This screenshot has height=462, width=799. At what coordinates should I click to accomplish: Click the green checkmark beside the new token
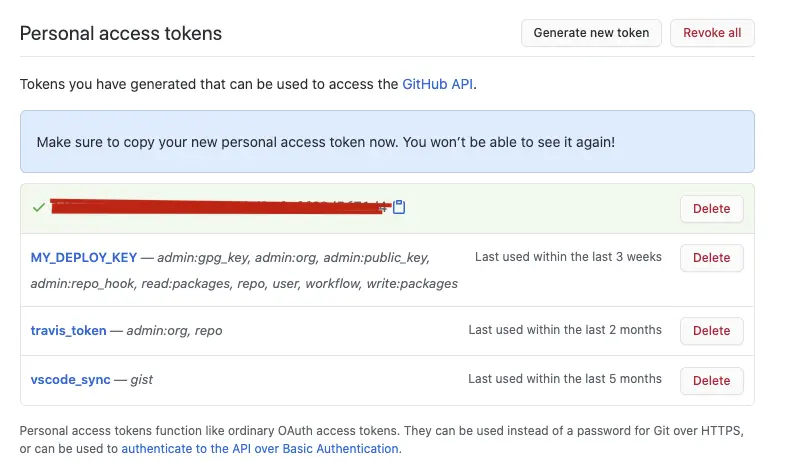[38, 208]
